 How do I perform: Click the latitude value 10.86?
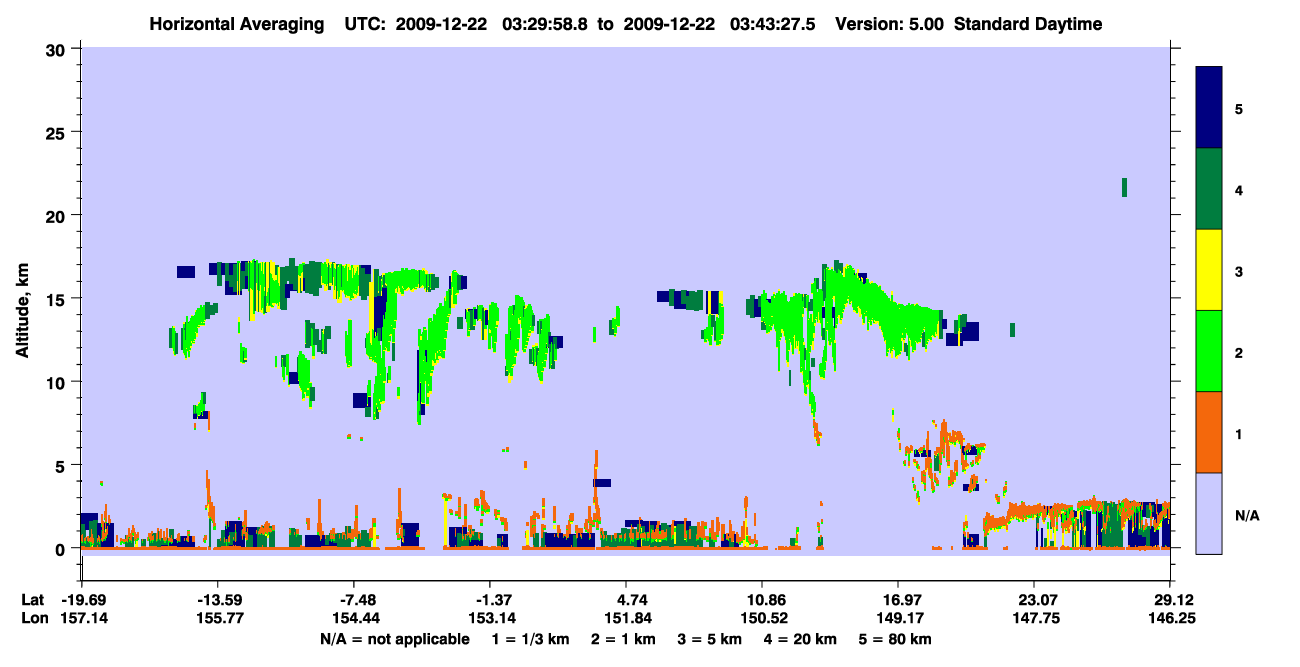pyautogui.click(x=761, y=600)
